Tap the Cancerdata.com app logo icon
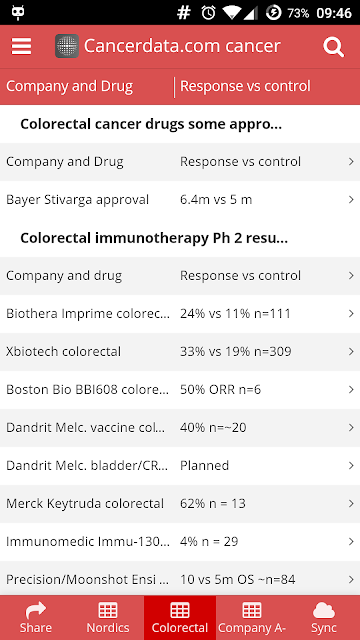 [67, 46]
